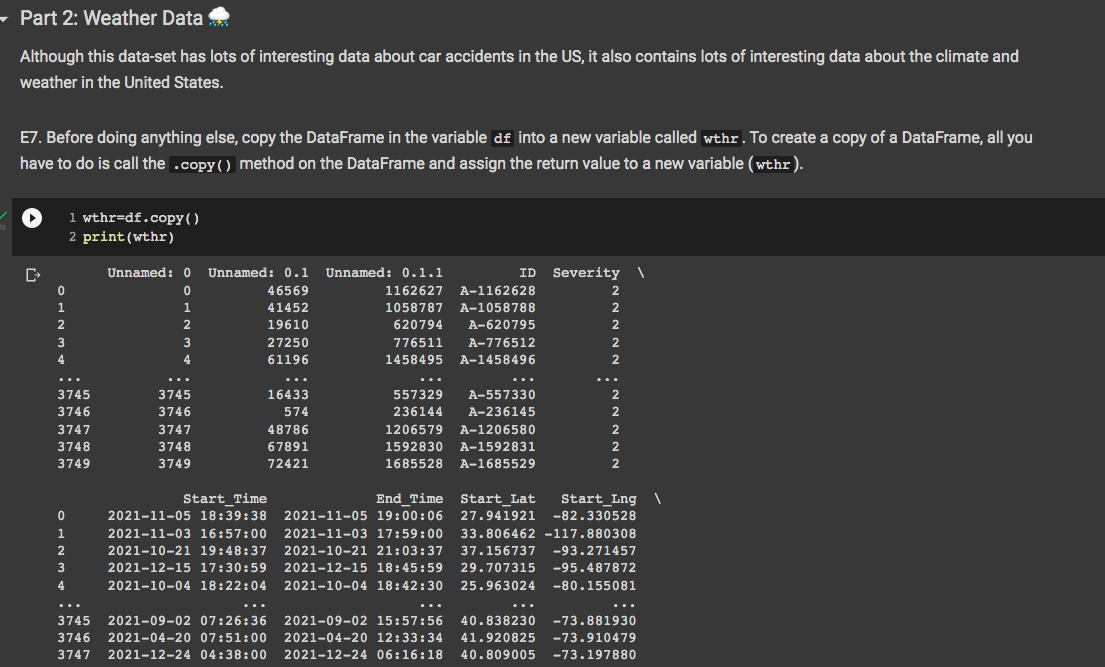
Task: Click the inline code wthr in the paragraph
Action: click(720, 138)
